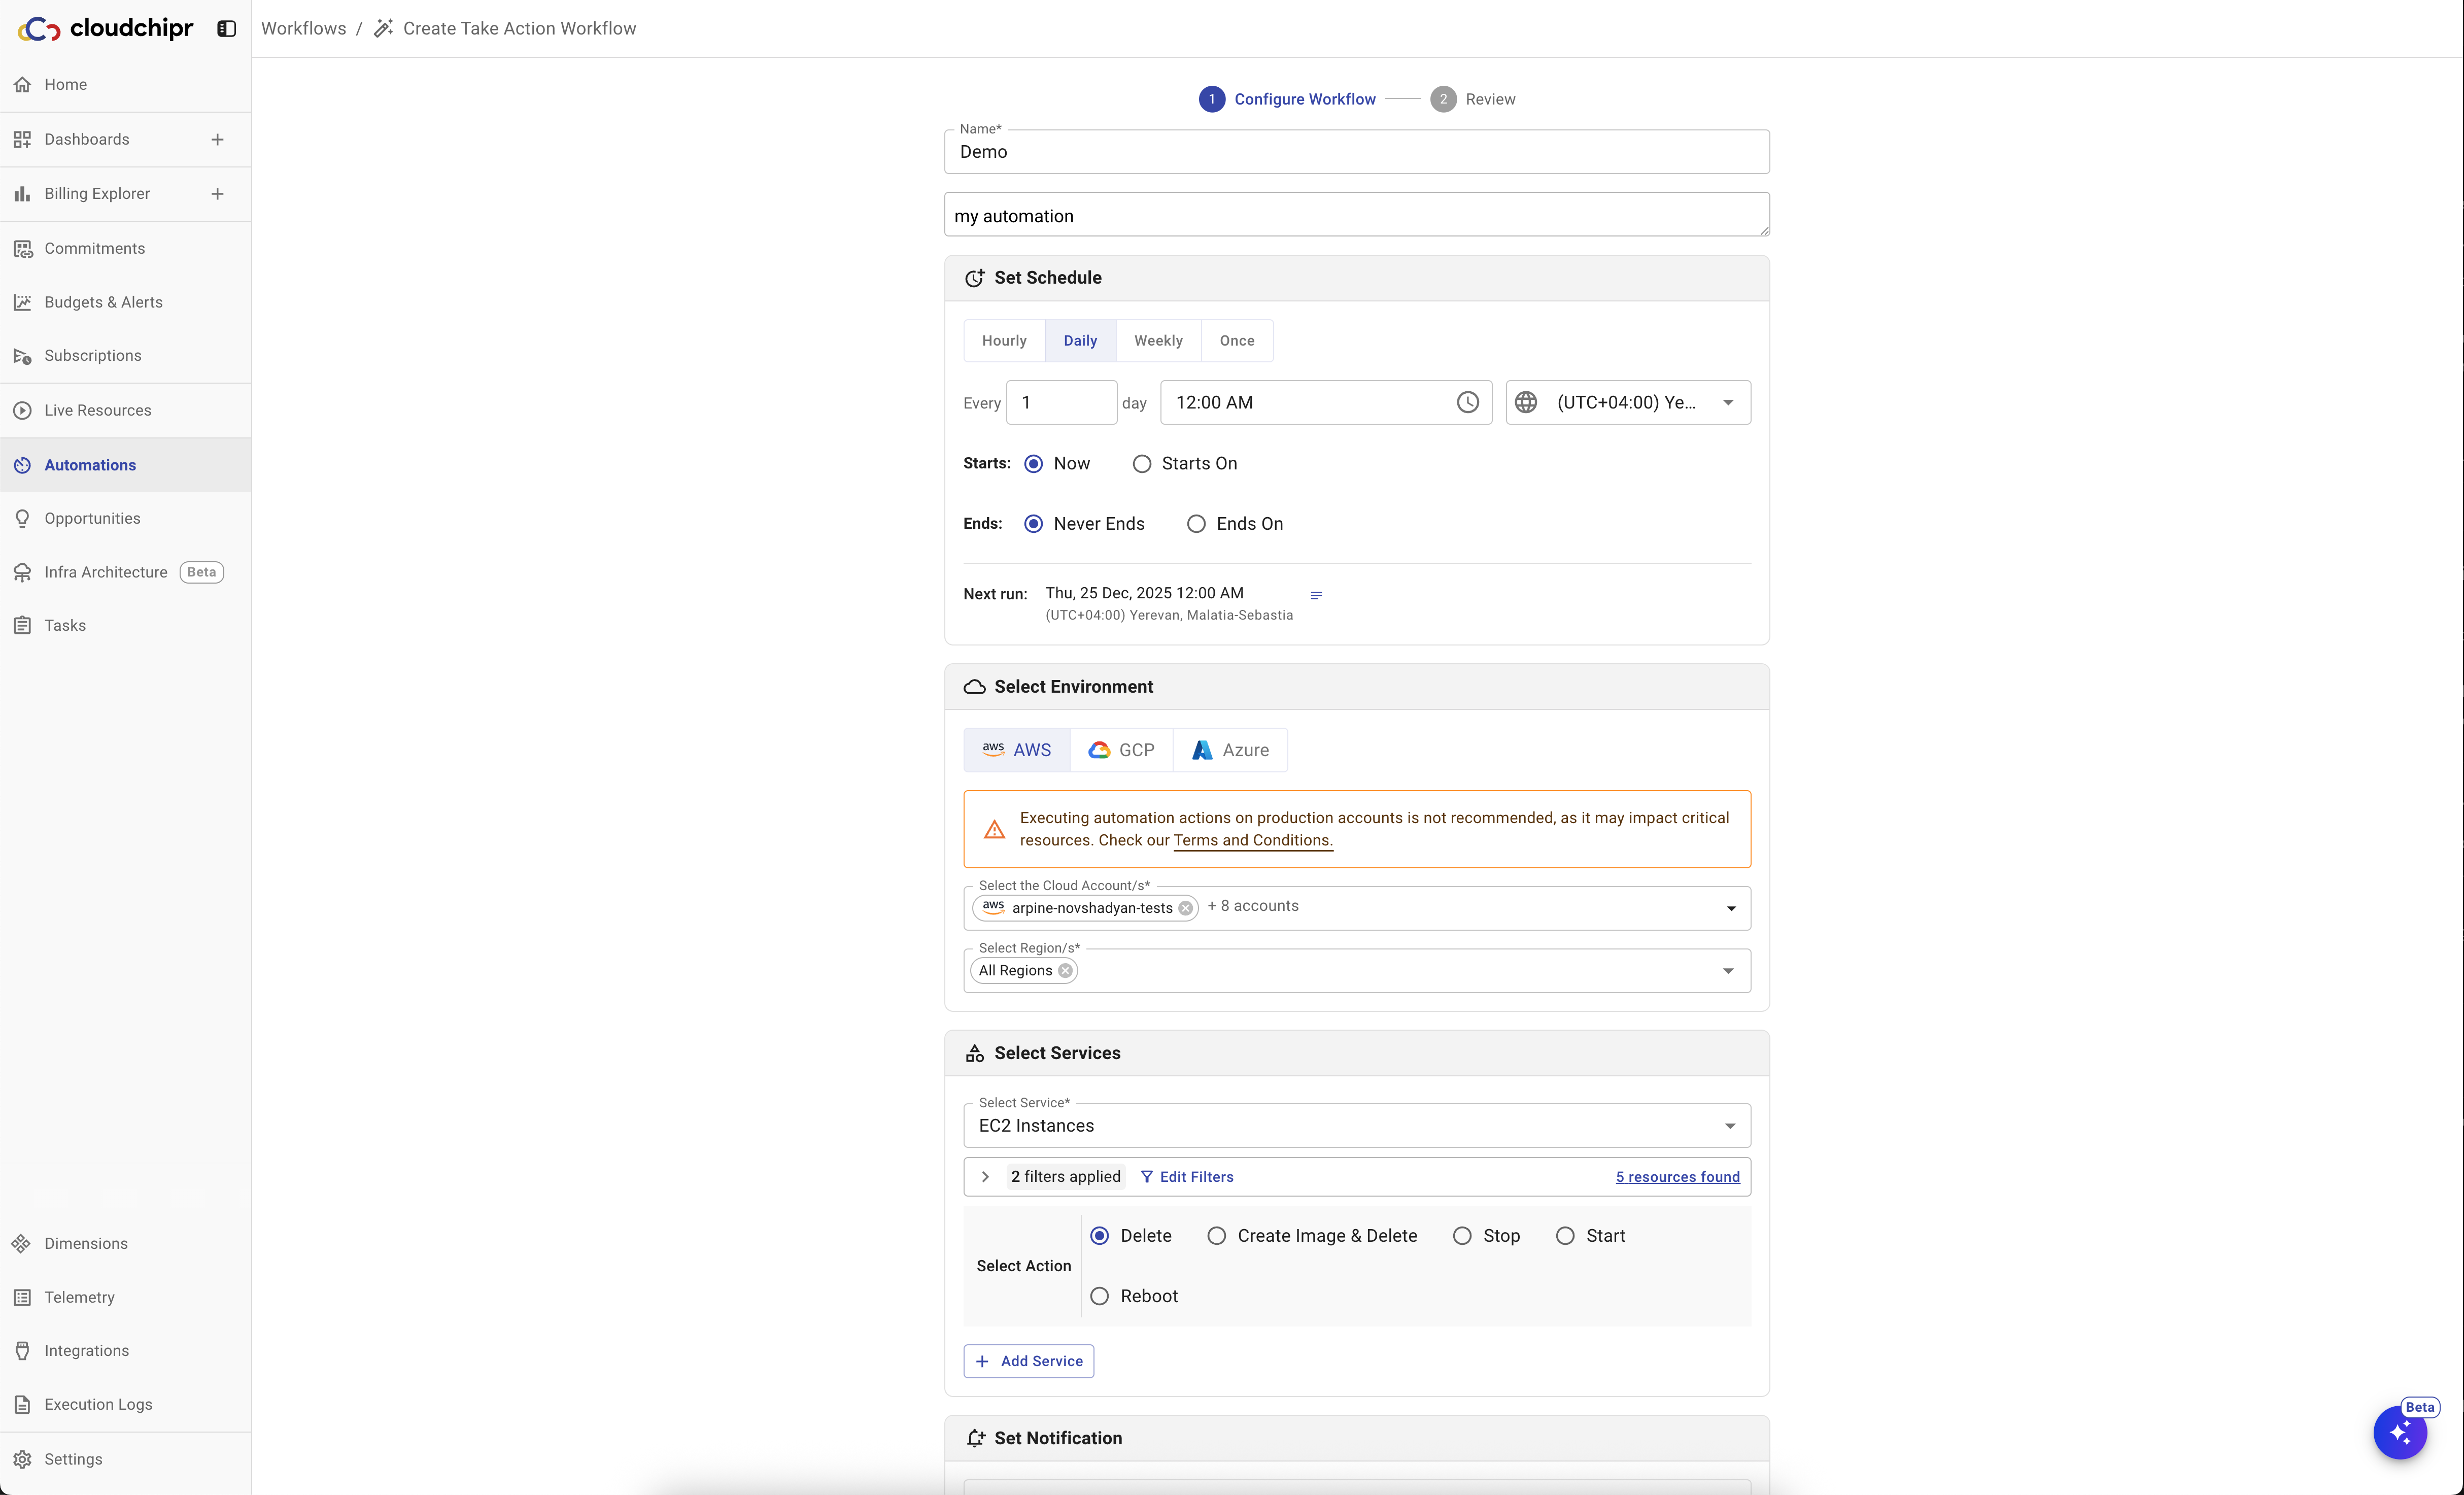Click the plus icon next to Dashboards
2464x1495 pixels.
click(x=218, y=139)
